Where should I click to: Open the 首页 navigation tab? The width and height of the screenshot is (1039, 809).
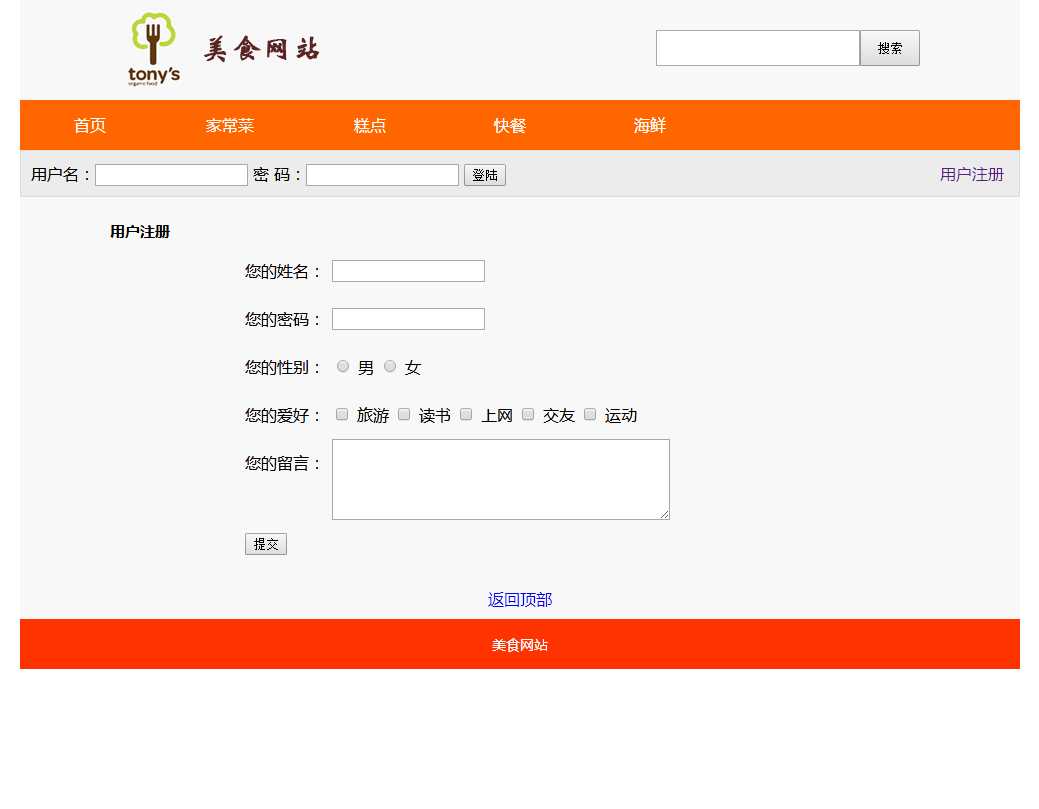click(x=90, y=125)
